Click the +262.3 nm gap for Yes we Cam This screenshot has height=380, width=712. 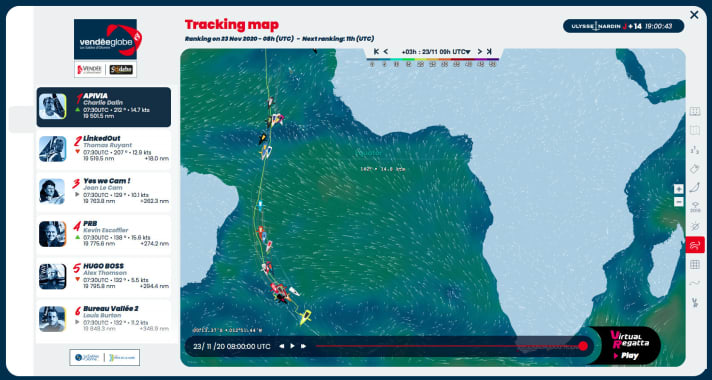click(x=155, y=201)
